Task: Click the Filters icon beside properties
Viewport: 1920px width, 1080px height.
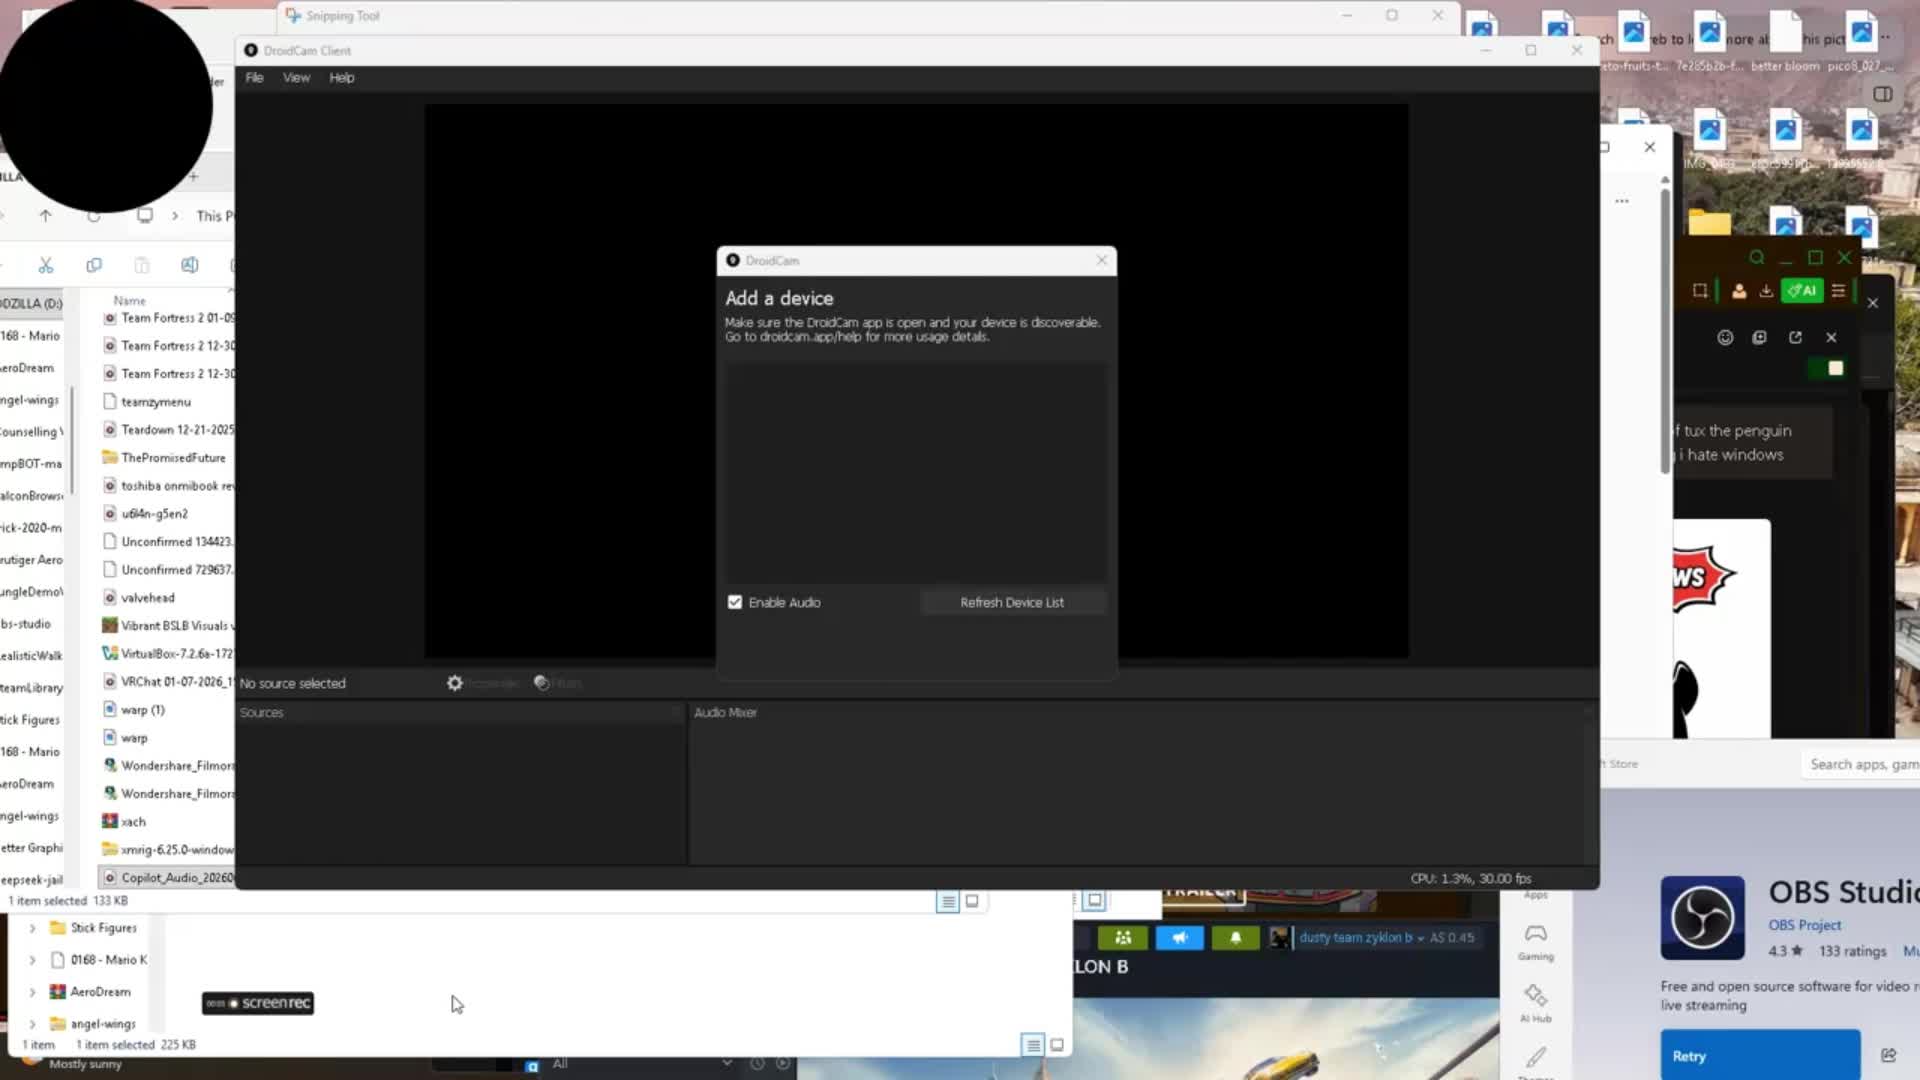Action: [542, 683]
